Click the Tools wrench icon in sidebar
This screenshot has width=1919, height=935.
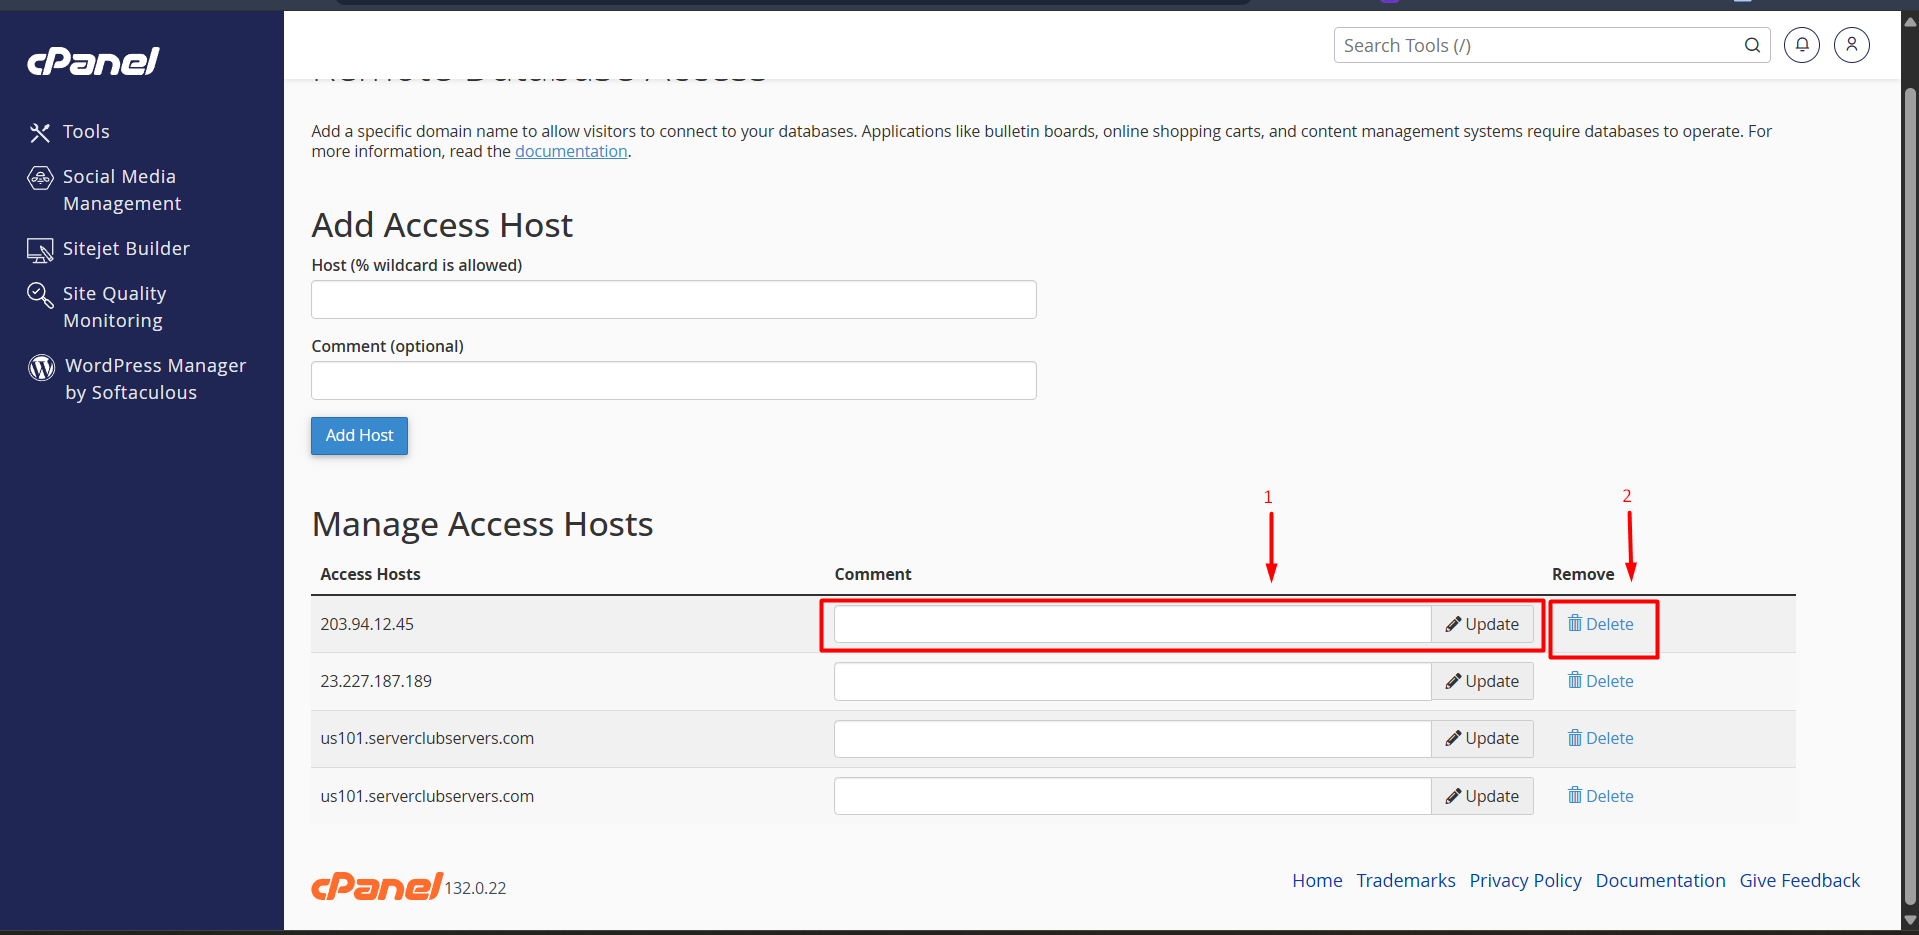[x=40, y=132]
